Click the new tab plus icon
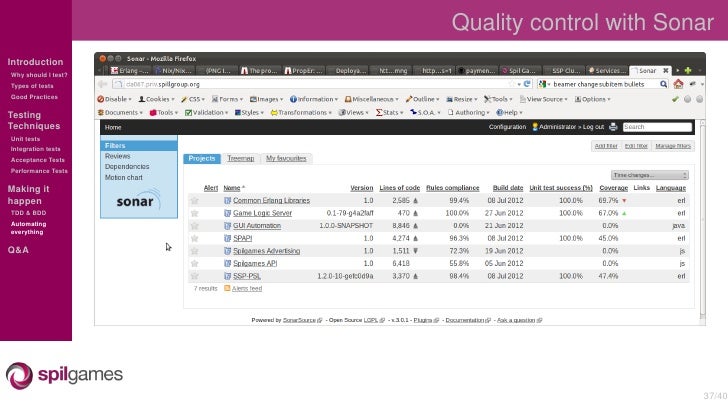This screenshot has width=728, height=410. 688,71
